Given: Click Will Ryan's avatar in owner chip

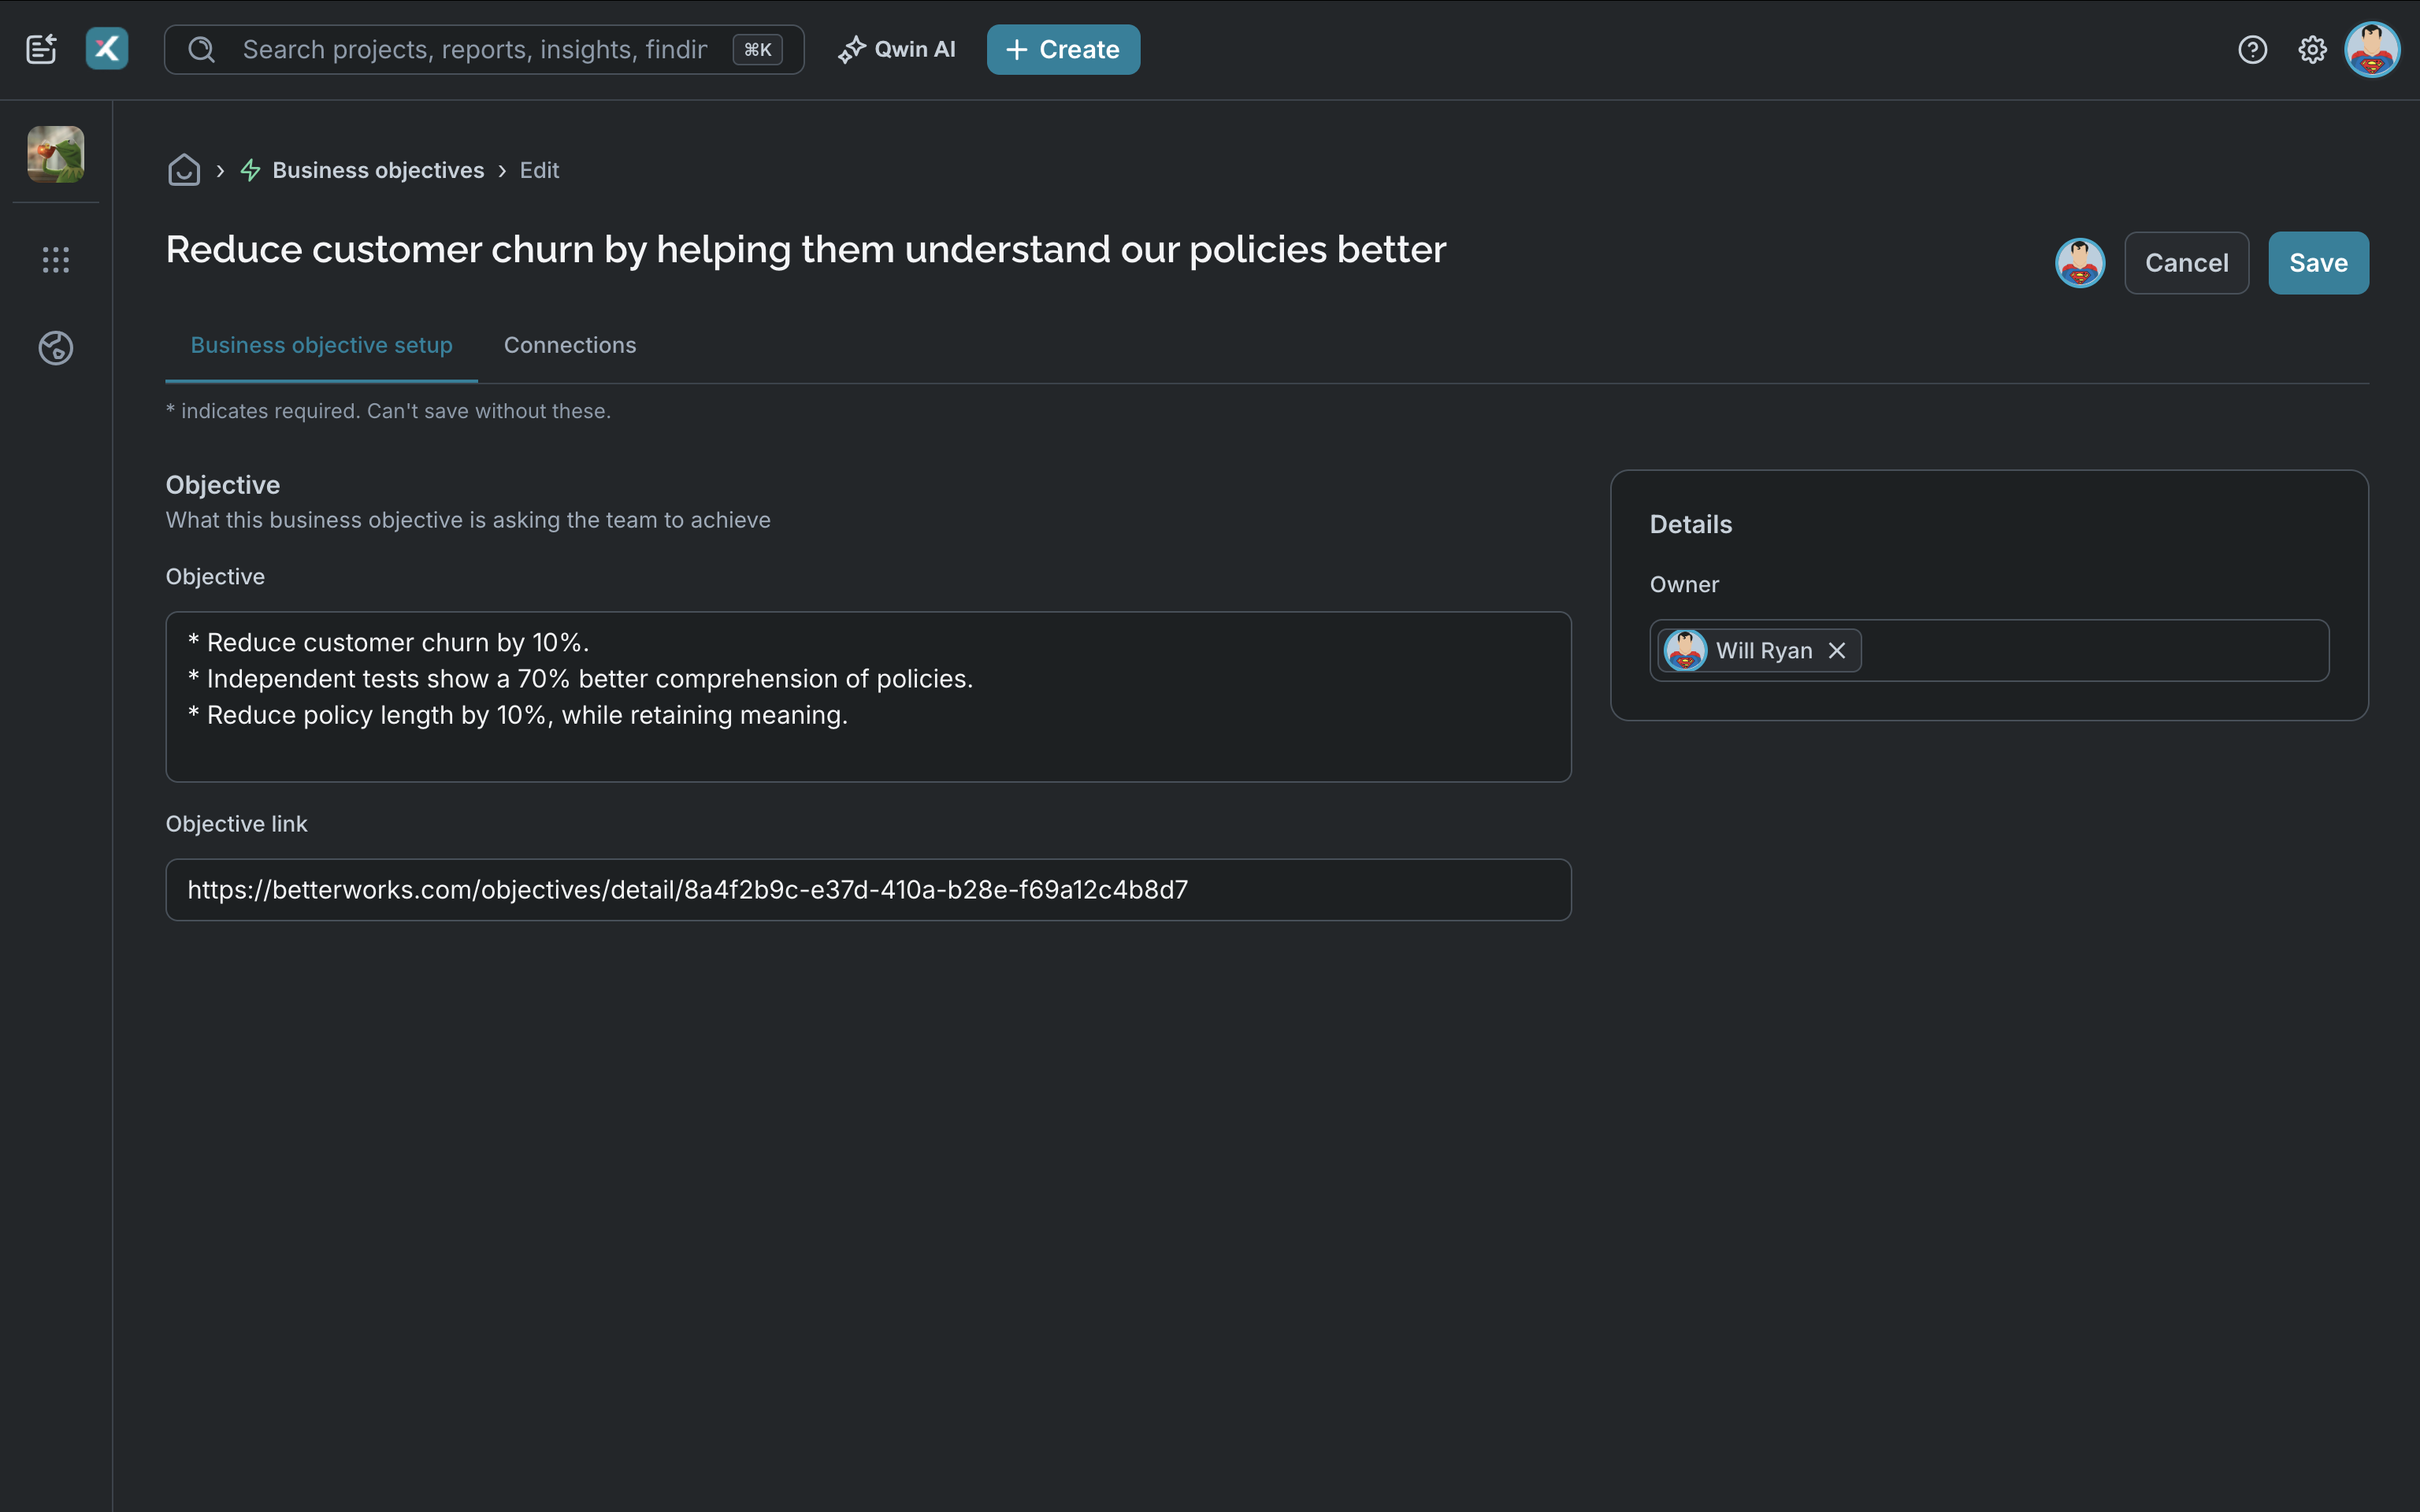Looking at the screenshot, I should (1685, 651).
